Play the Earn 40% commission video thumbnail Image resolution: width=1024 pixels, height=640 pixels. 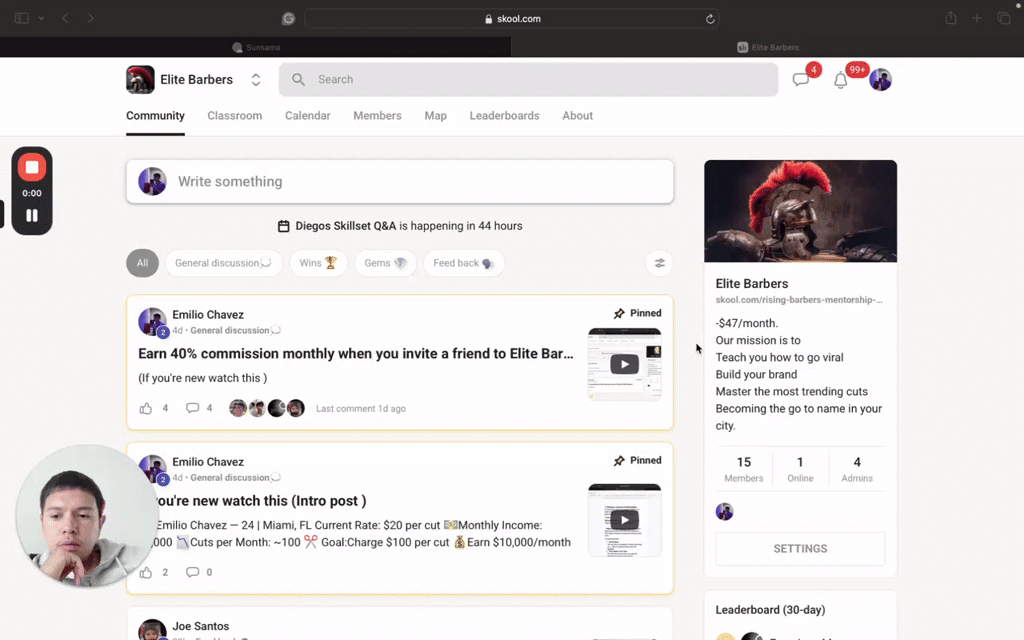click(x=624, y=364)
